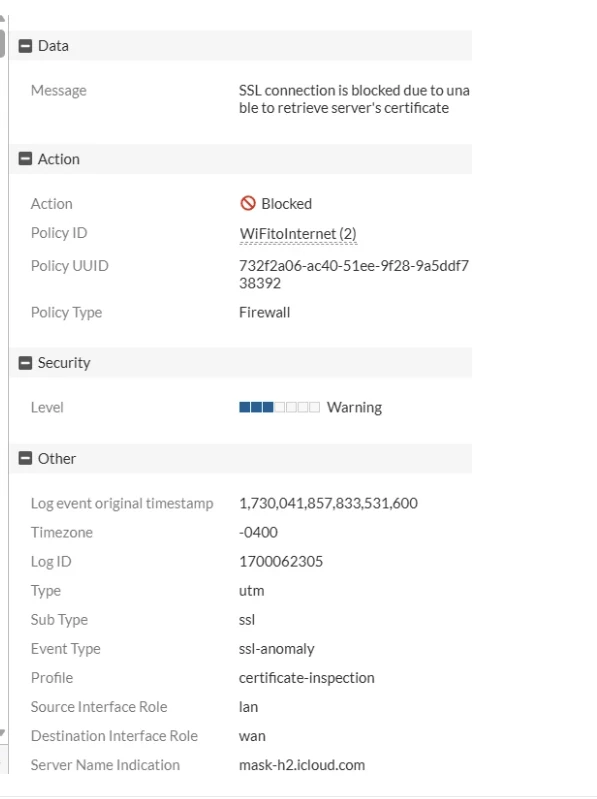Click the ssl-anomaly event type value

click(276, 649)
